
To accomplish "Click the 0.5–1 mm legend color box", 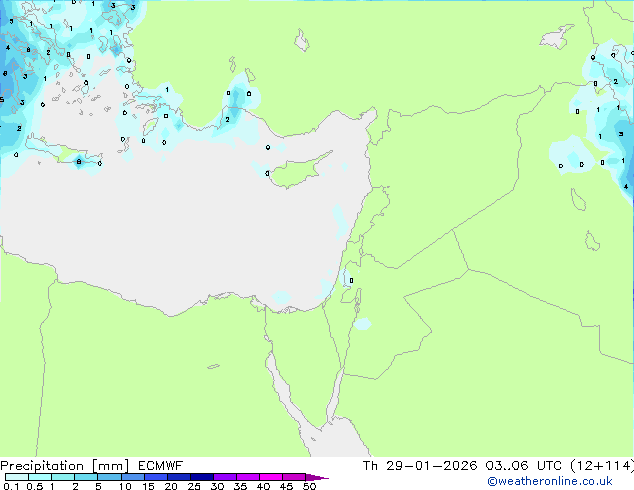I will point(40,477).
